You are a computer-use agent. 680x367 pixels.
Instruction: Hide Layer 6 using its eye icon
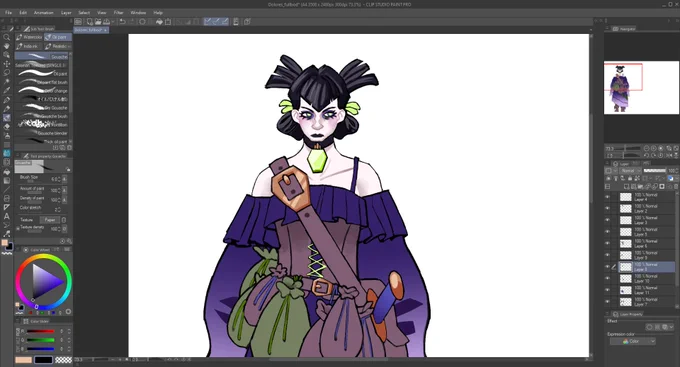(x=607, y=244)
